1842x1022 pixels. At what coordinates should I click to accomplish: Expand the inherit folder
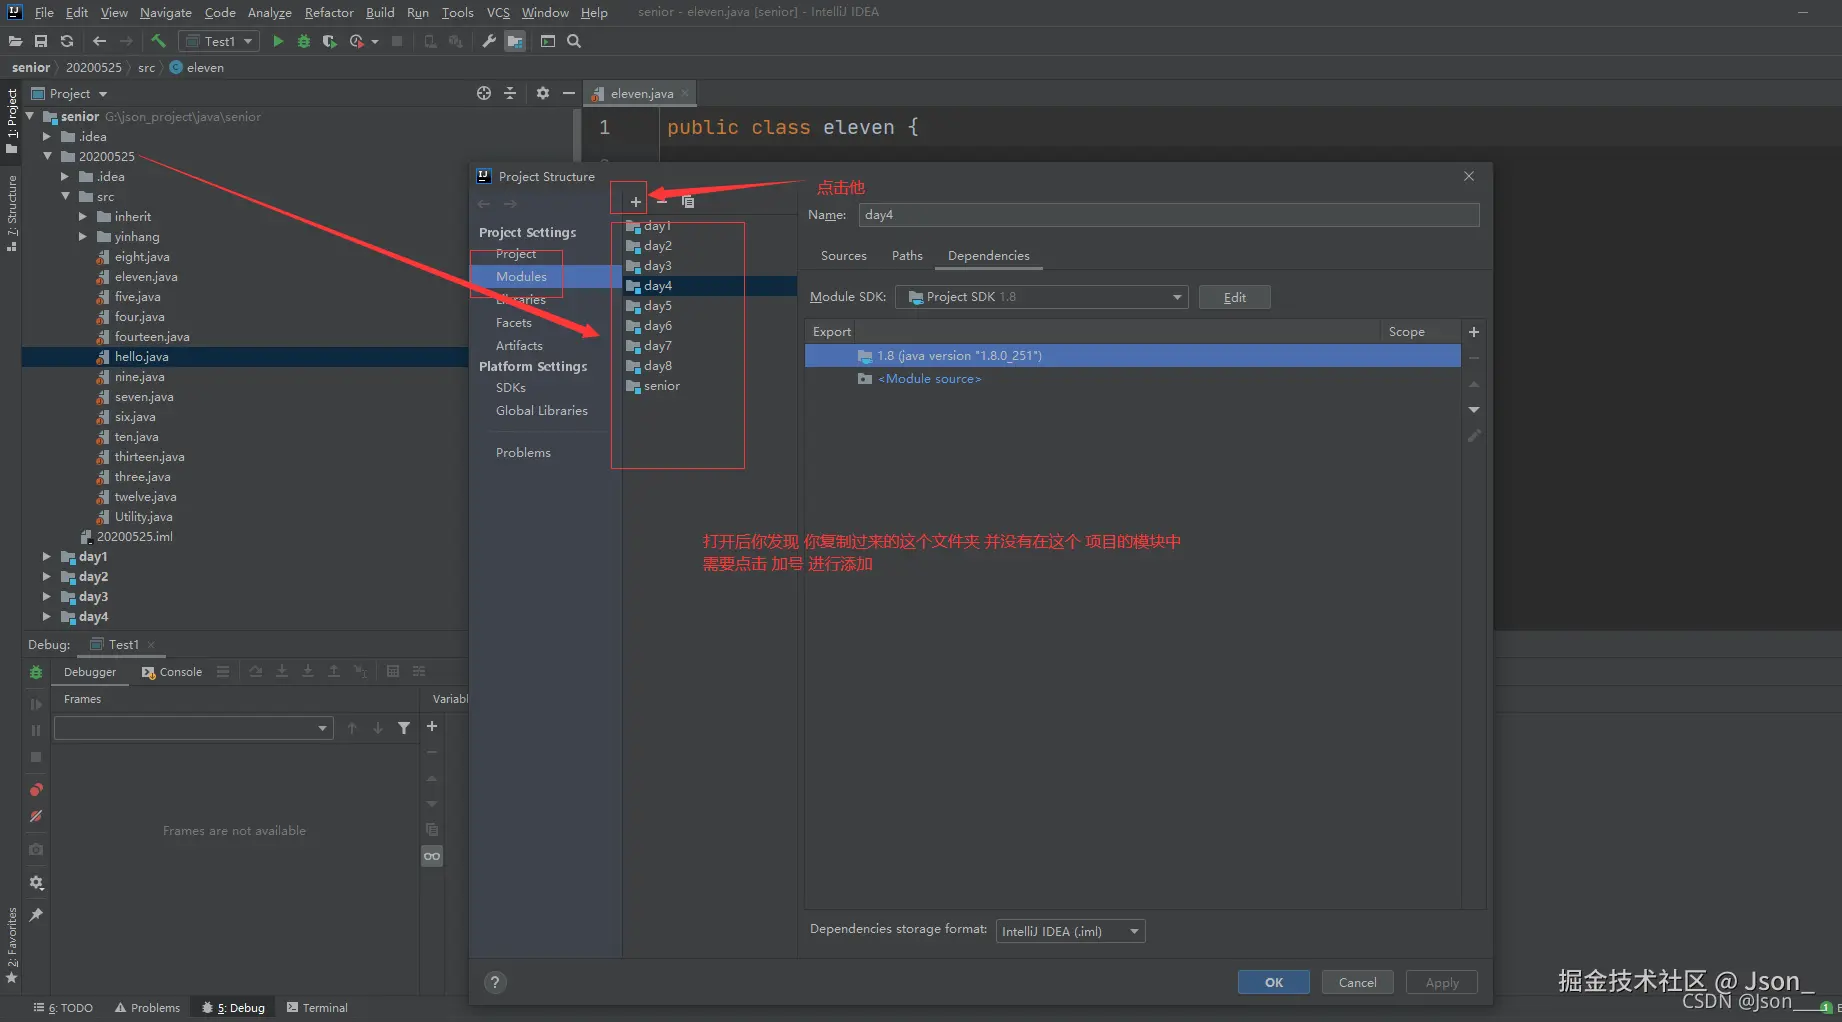[83, 216]
